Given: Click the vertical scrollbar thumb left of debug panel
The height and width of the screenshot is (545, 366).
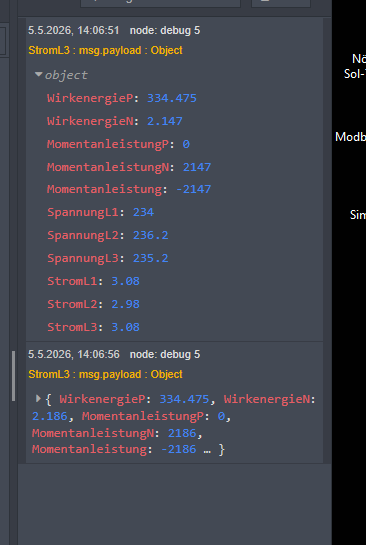Looking at the screenshot, I should pos(14,376).
